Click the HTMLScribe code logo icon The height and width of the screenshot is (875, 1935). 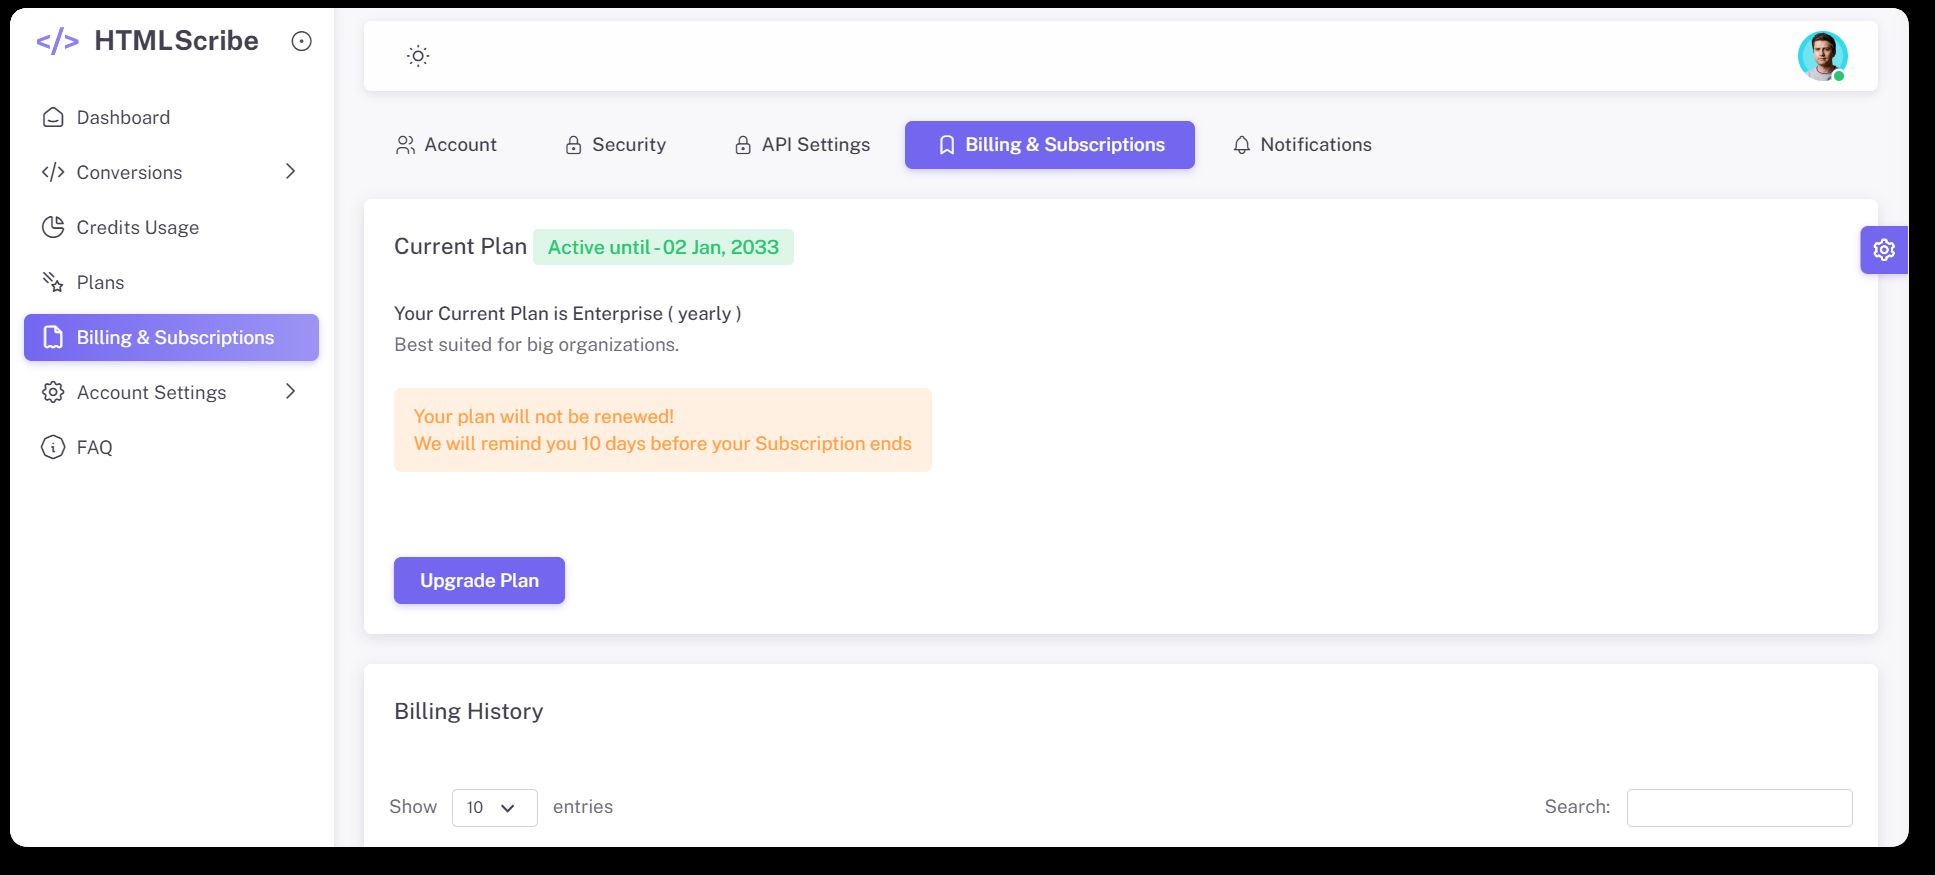[x=57, y=41]
